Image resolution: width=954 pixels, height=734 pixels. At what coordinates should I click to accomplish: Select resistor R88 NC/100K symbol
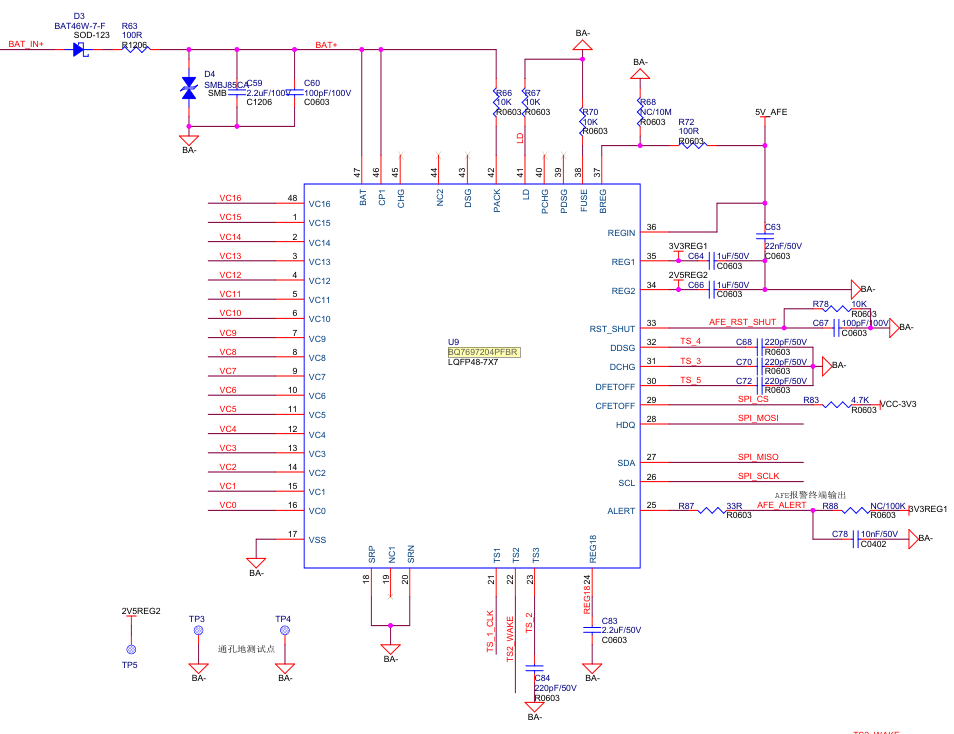pyautogui.click(x=856, y=510)
